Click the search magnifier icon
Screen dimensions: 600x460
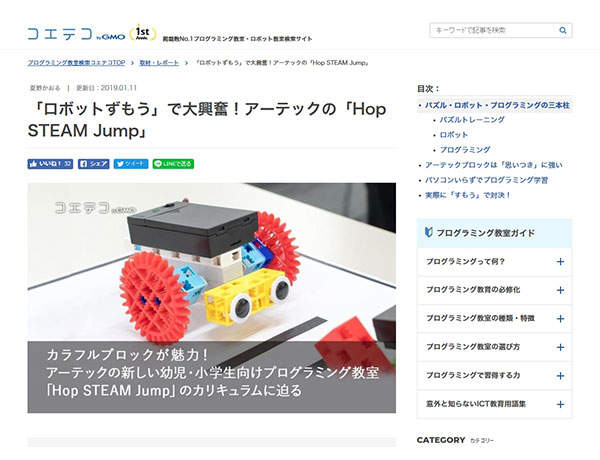[562, 30]
